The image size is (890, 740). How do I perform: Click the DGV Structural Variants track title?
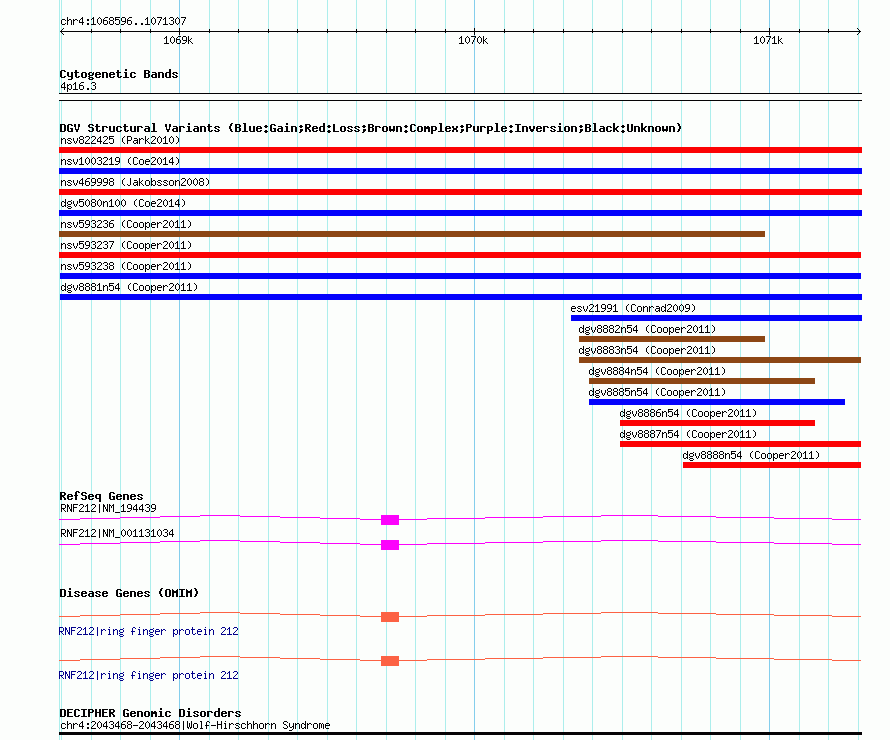pyautogui.click(x=371, y=128)
